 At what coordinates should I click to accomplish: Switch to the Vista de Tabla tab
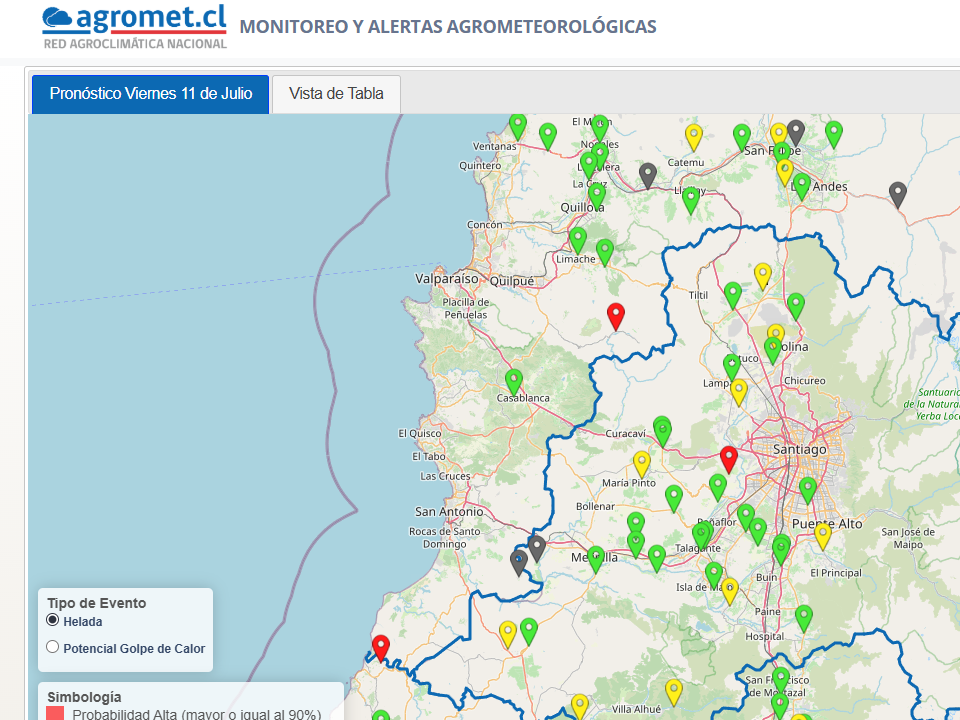336,94
